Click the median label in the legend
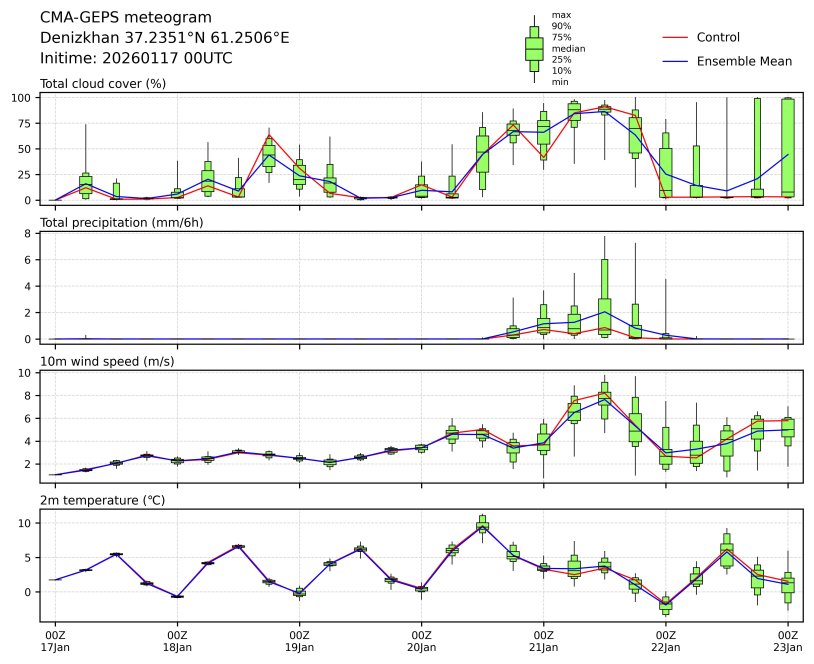814x664 pixels. click(568, 48)
